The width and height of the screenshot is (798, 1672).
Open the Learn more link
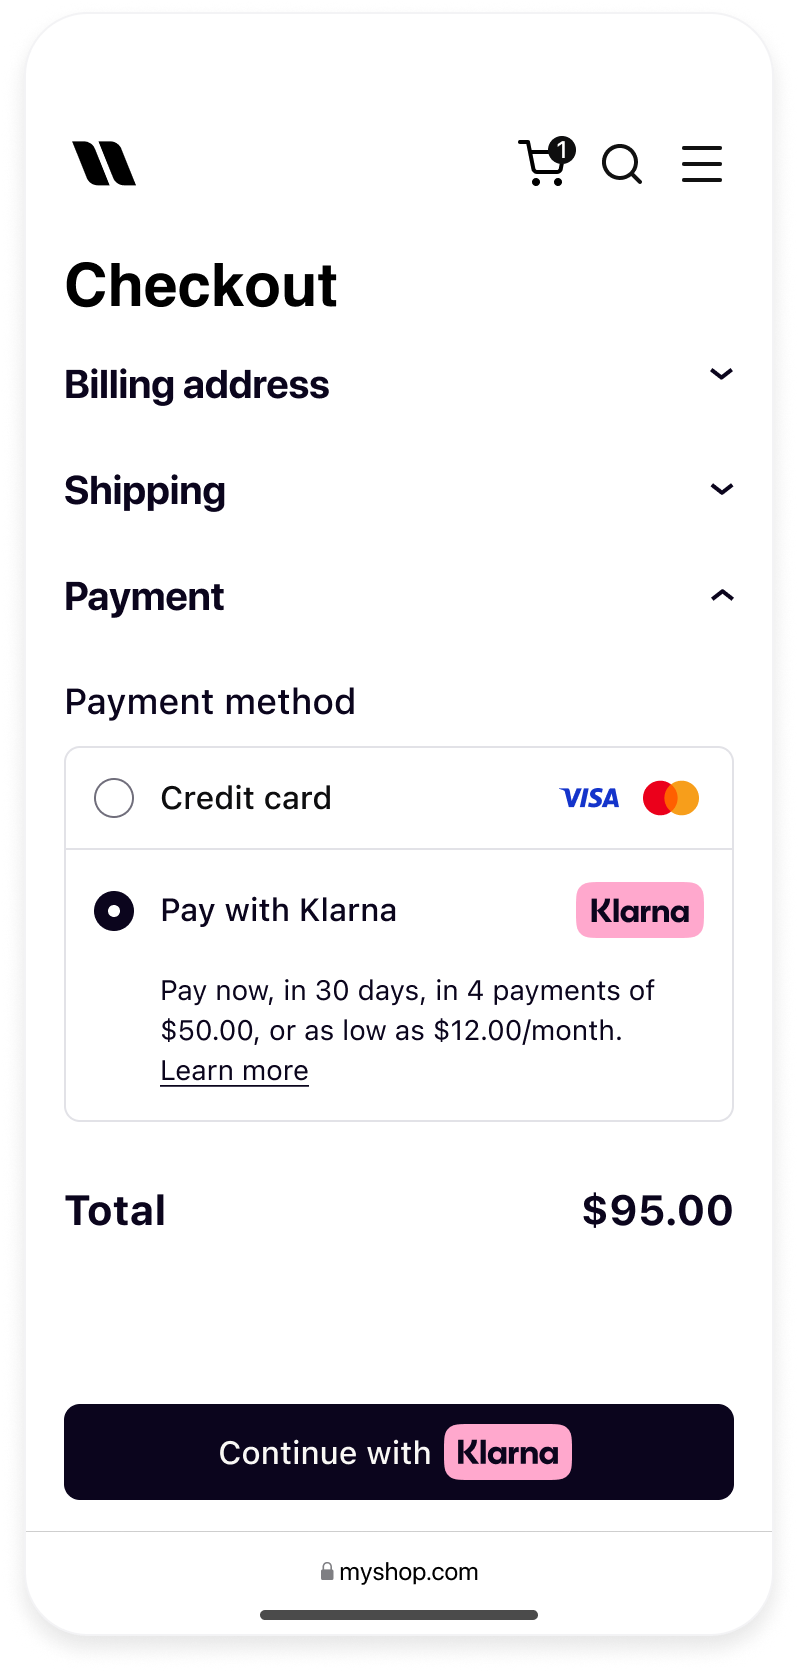click(x=234, y=1071)
